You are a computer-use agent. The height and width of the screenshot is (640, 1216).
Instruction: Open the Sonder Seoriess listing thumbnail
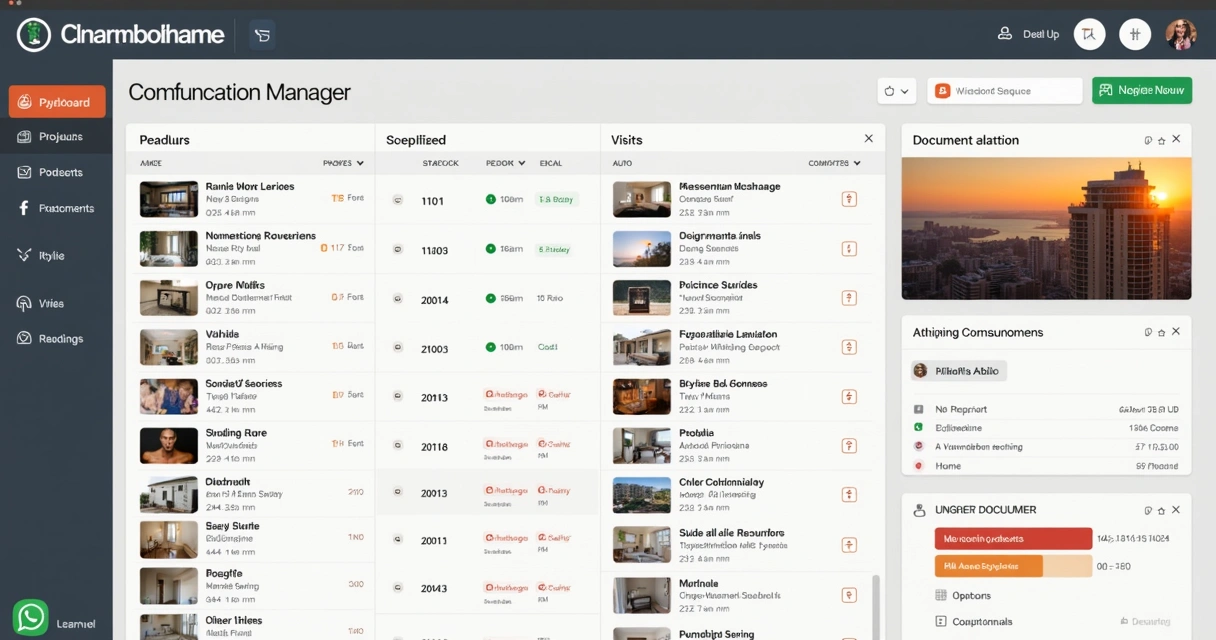point(169,397)
